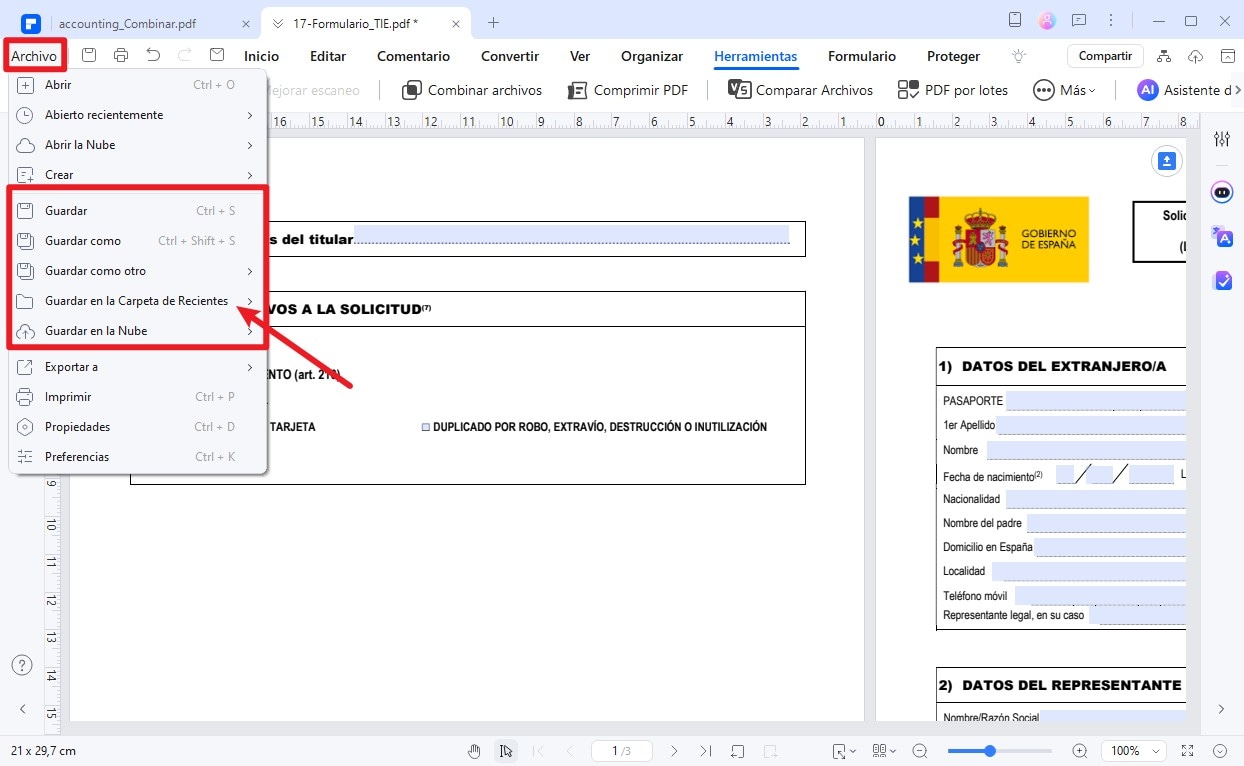Open the page layout view dropdown in status bar

point(883,751)
